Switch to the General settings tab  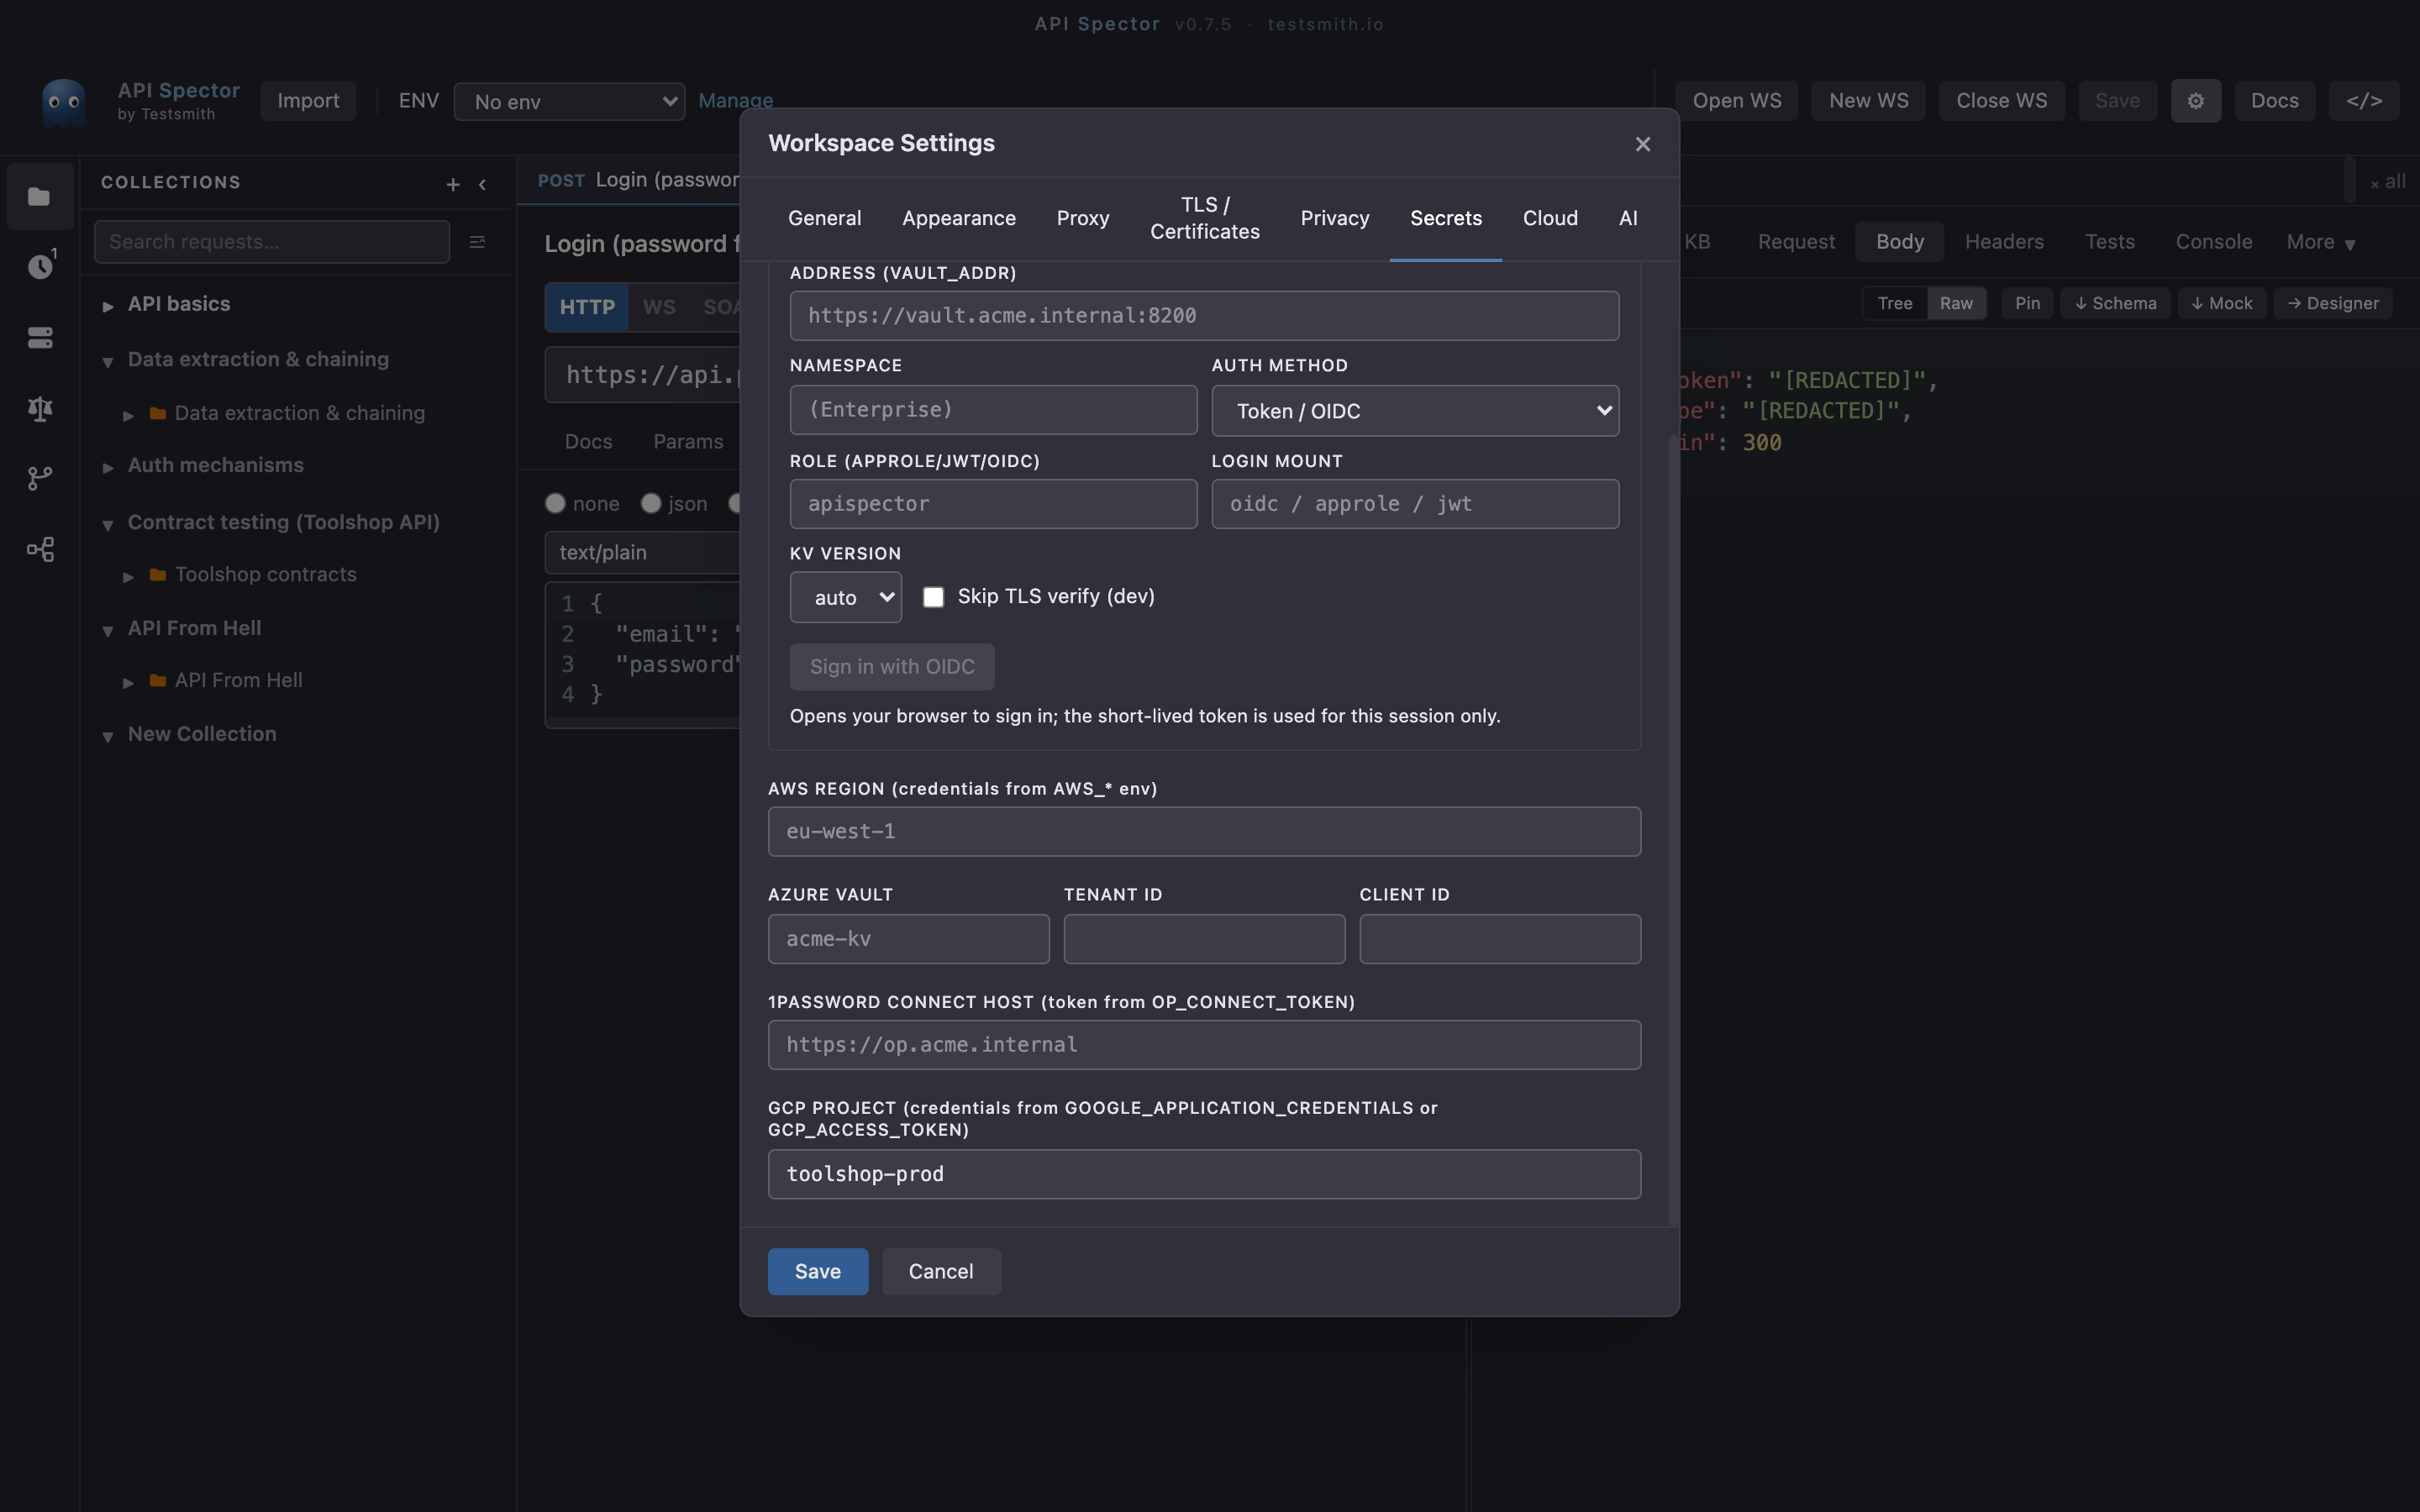click(x=824, y=218)
